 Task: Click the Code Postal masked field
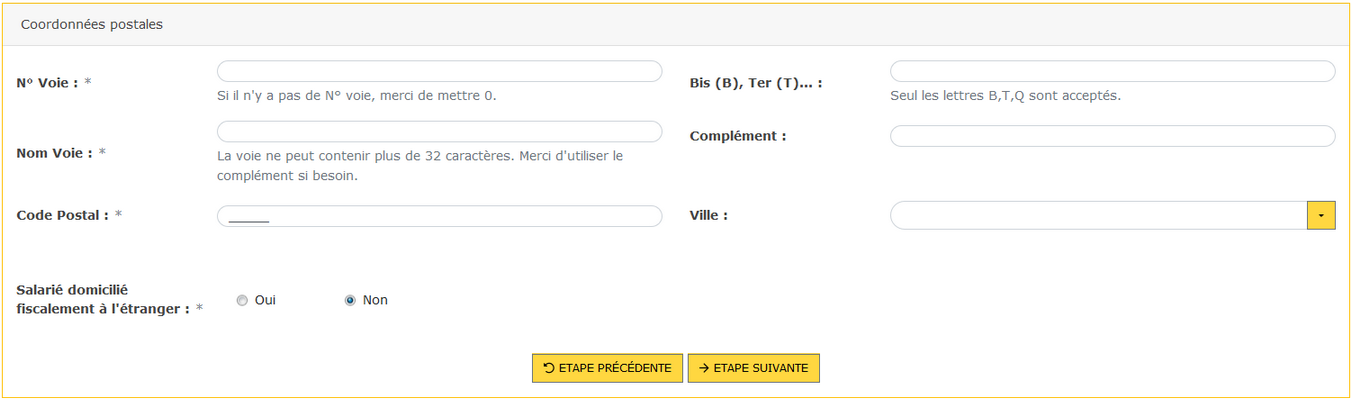[439, 216]
